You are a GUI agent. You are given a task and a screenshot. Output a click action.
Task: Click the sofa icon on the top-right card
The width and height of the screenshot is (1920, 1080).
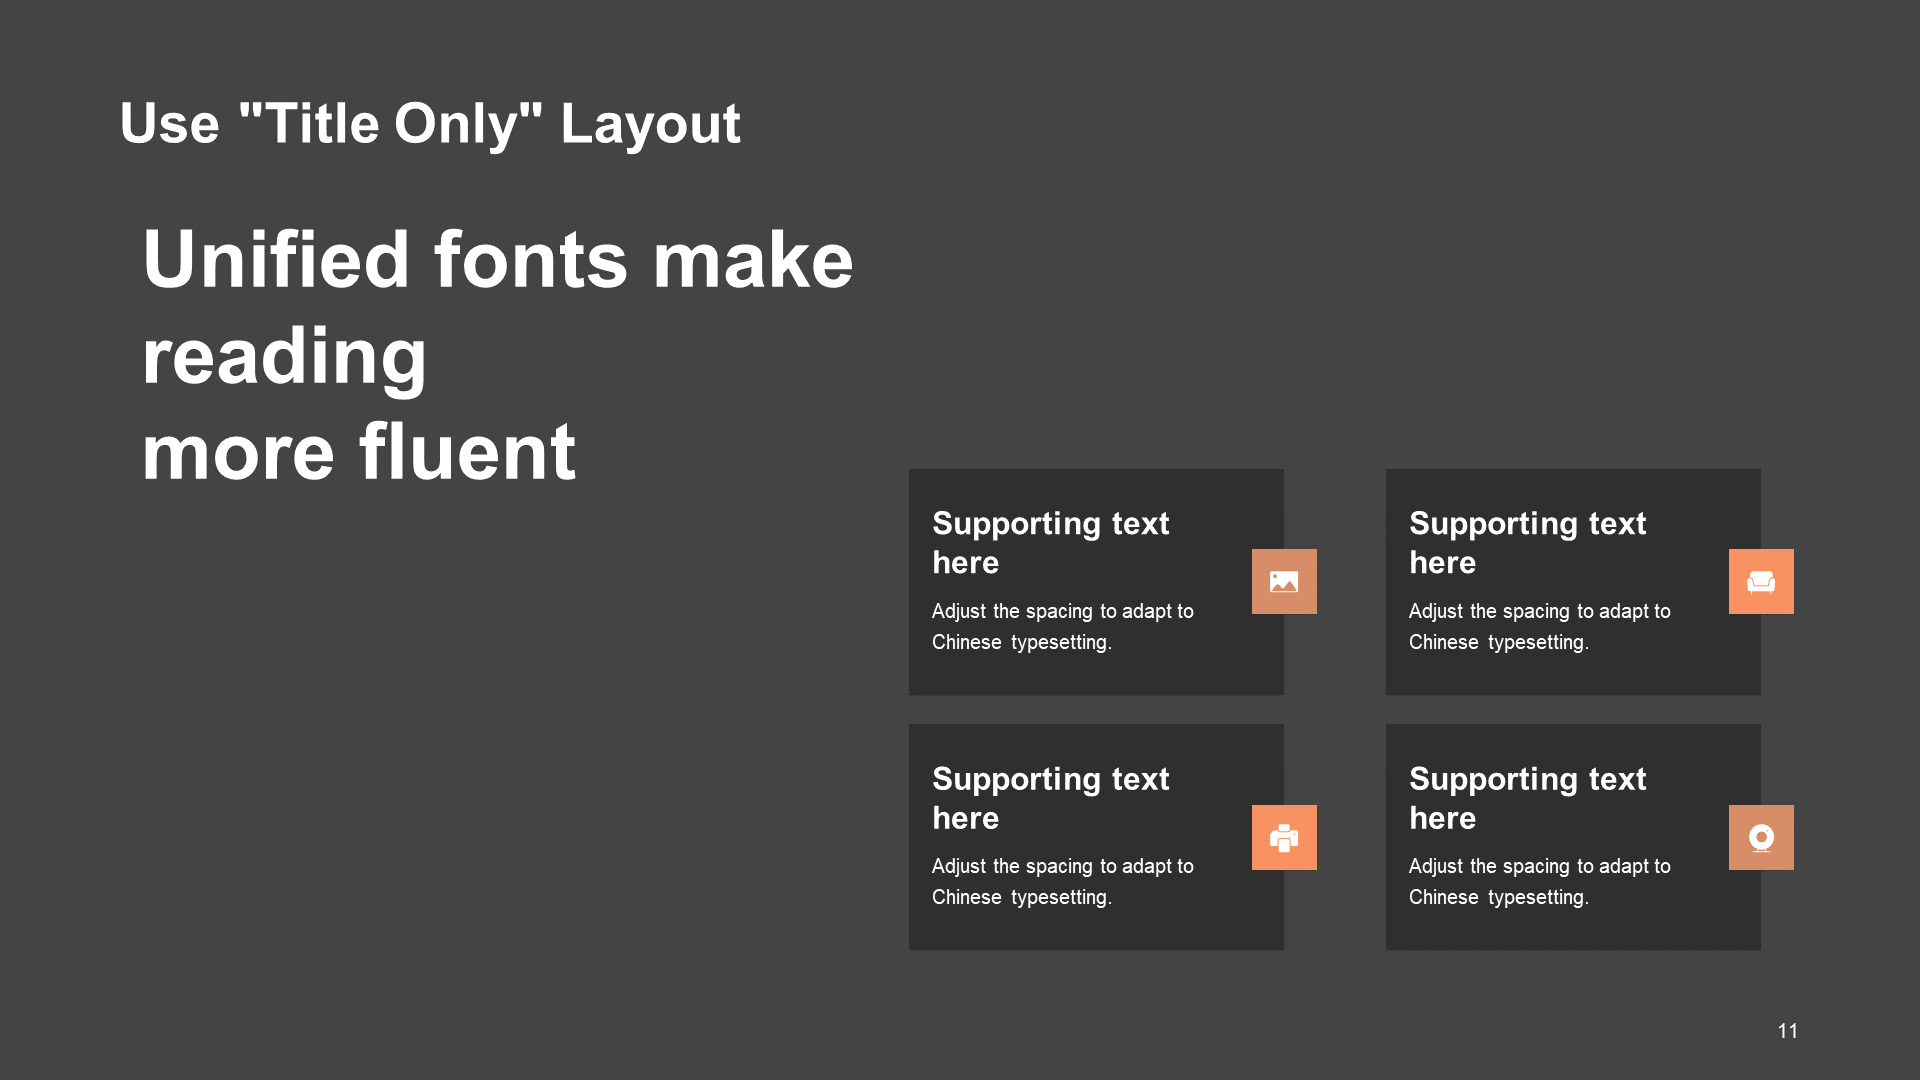pos(1761,581)
